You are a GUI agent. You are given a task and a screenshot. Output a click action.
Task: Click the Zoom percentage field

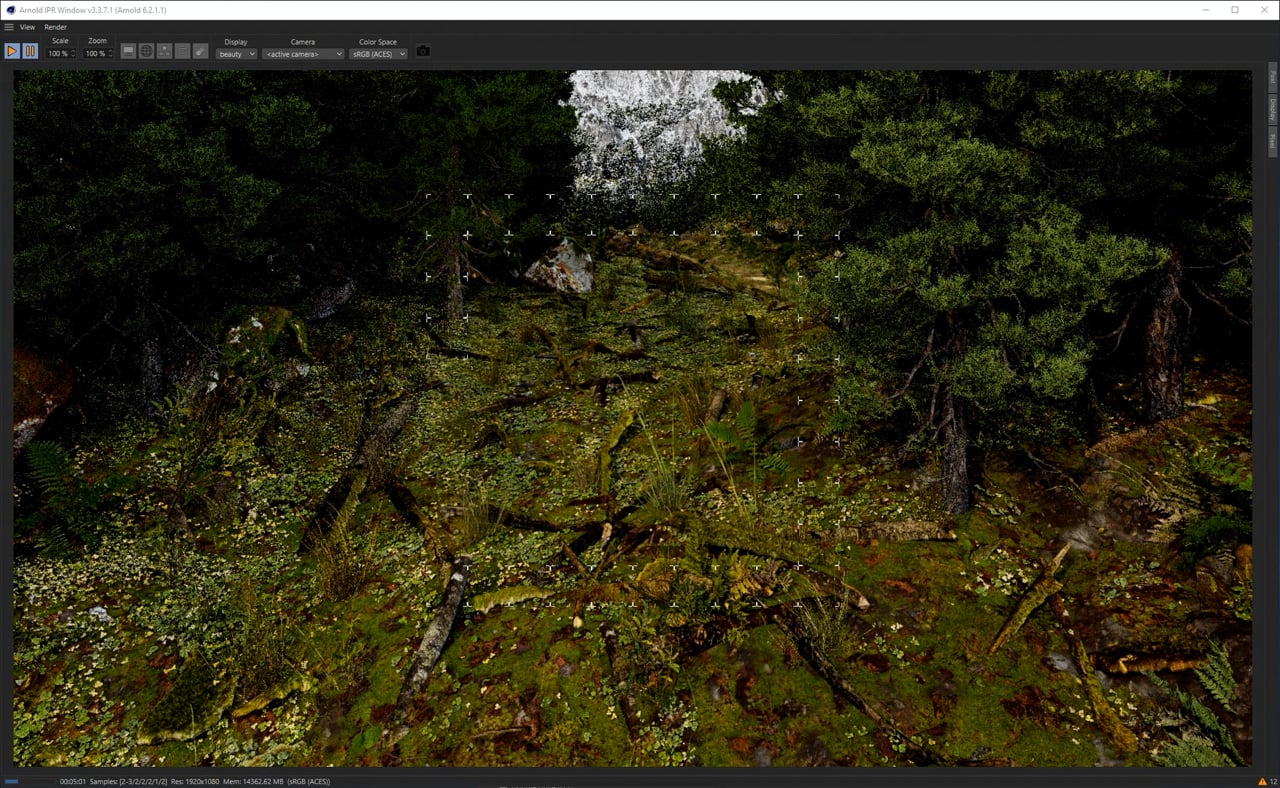pos(94,54)
